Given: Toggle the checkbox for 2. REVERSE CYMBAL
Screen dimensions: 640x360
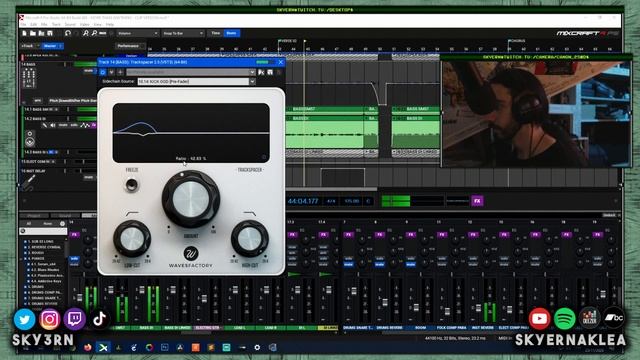Looking at the screenshot, I should [25, 247].
